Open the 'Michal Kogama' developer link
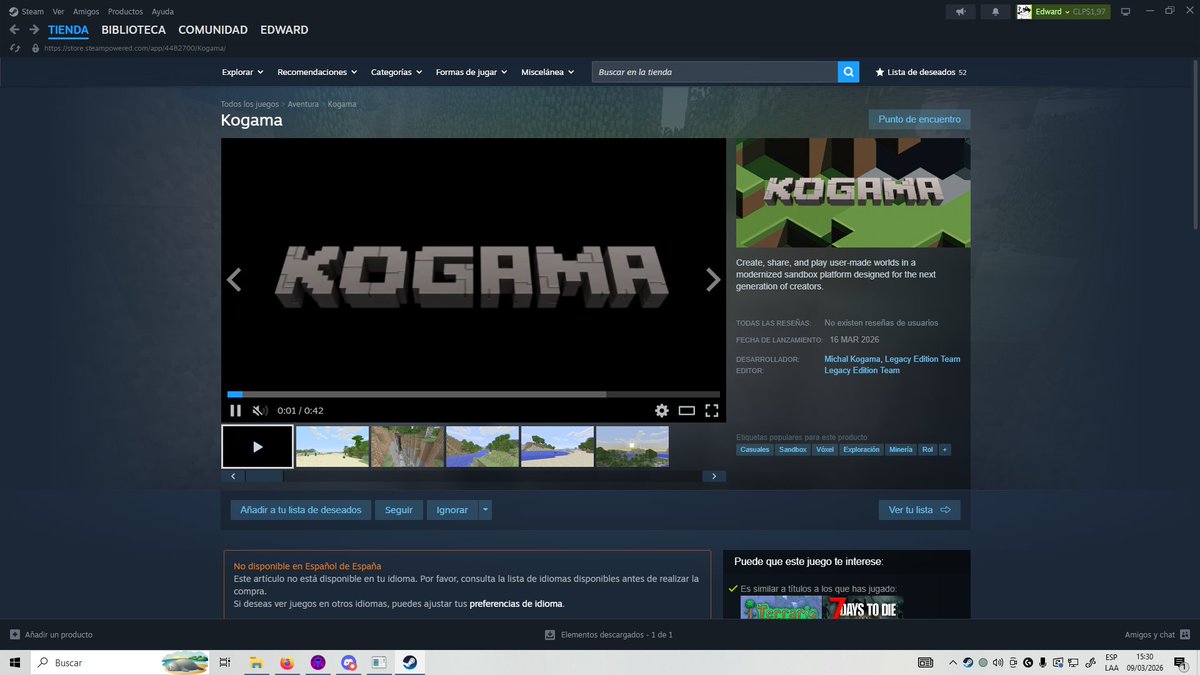This screenshot has height=675, width=1200. 852,359
